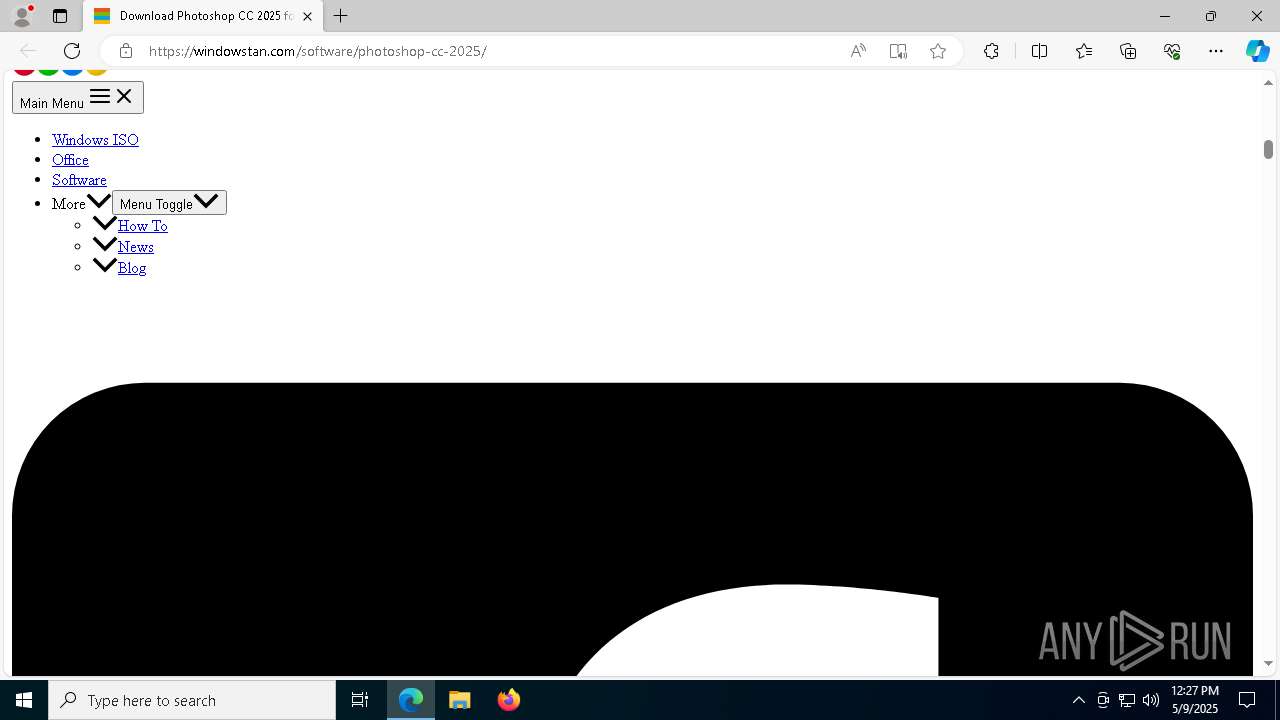Open Settings and more menu
This screenshot has height=720, width=1280.
click(x=1216, y=51)
